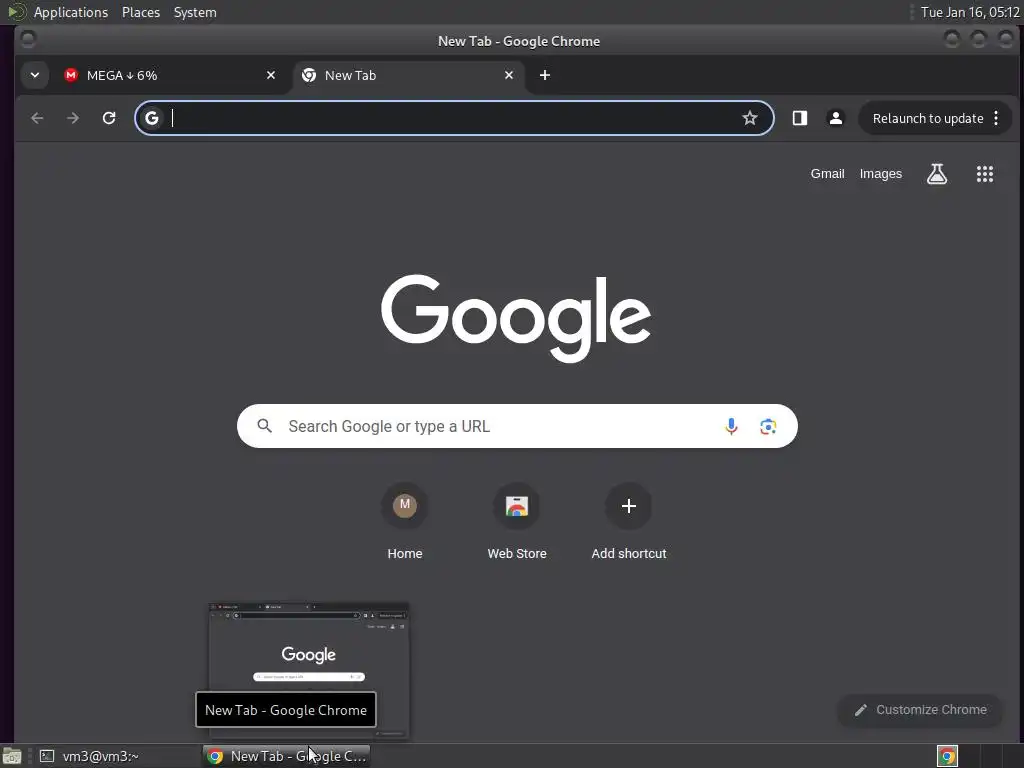Open the Chrome three-dot menu
This screenshot has height=768, width=1024.
coord(996,118)
